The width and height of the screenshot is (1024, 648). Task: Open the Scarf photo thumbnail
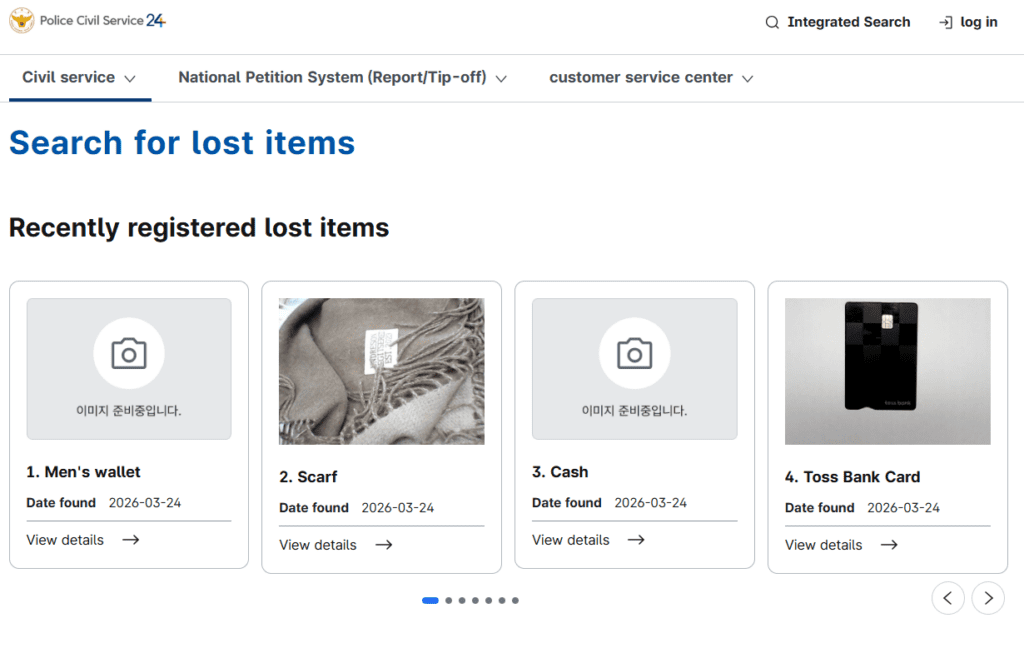click(x=382, y=371)
